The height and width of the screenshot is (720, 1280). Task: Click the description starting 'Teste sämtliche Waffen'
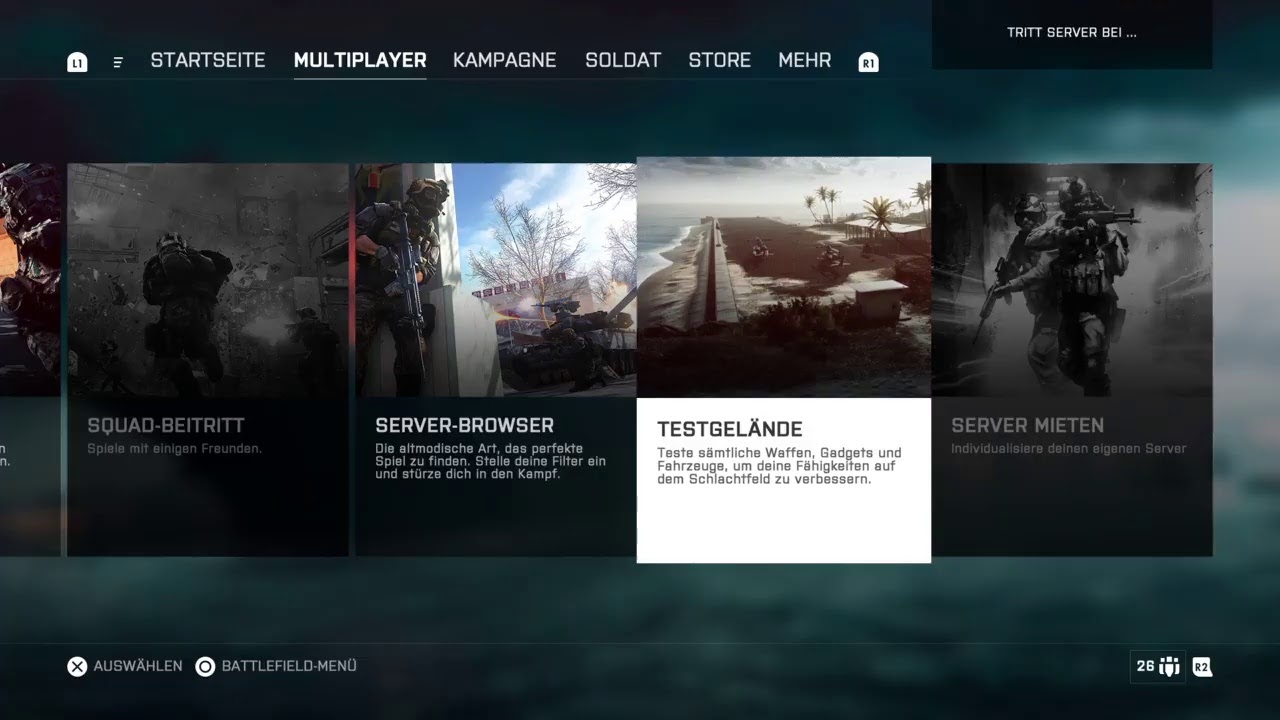pyautogui.click(x=779, y=466)
